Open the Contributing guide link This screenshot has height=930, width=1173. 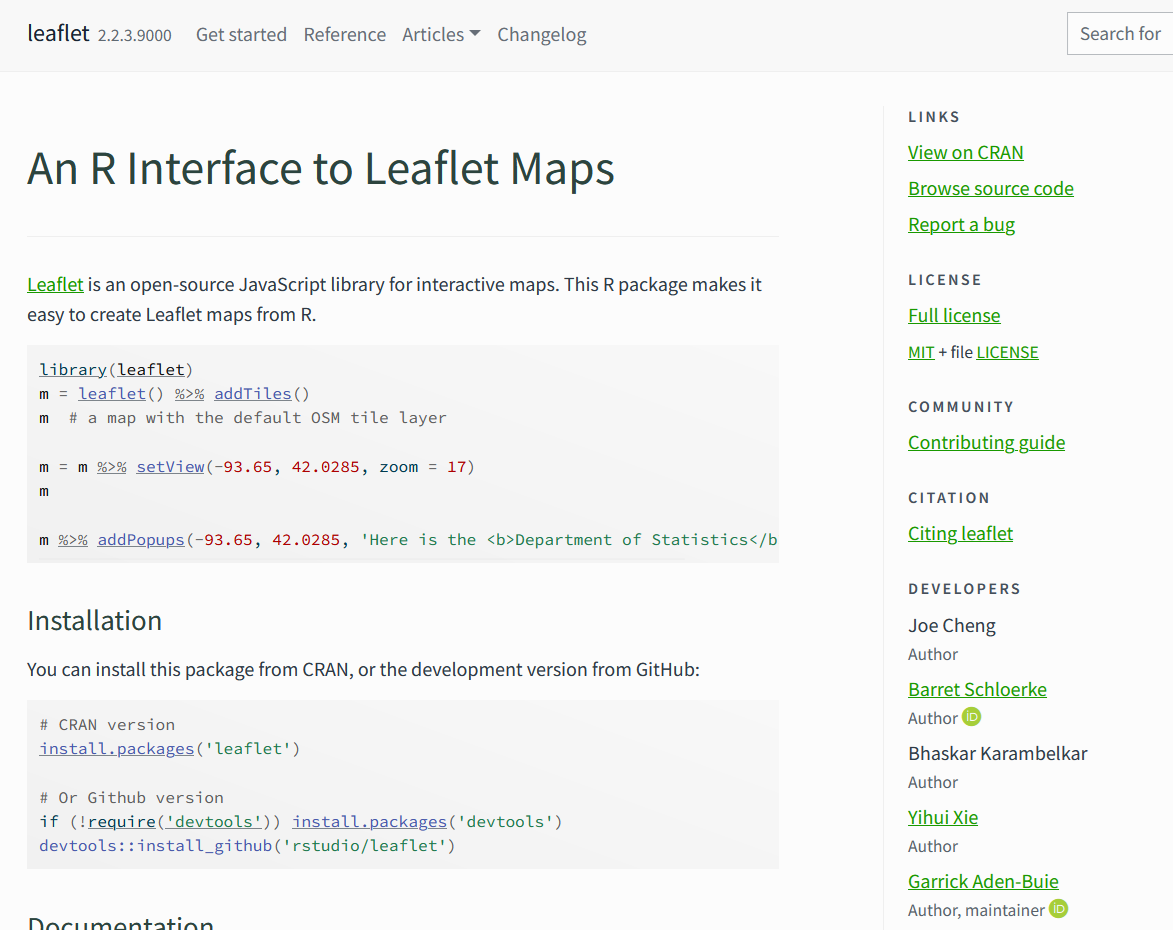pyautogui.click(x=986, y=442)
